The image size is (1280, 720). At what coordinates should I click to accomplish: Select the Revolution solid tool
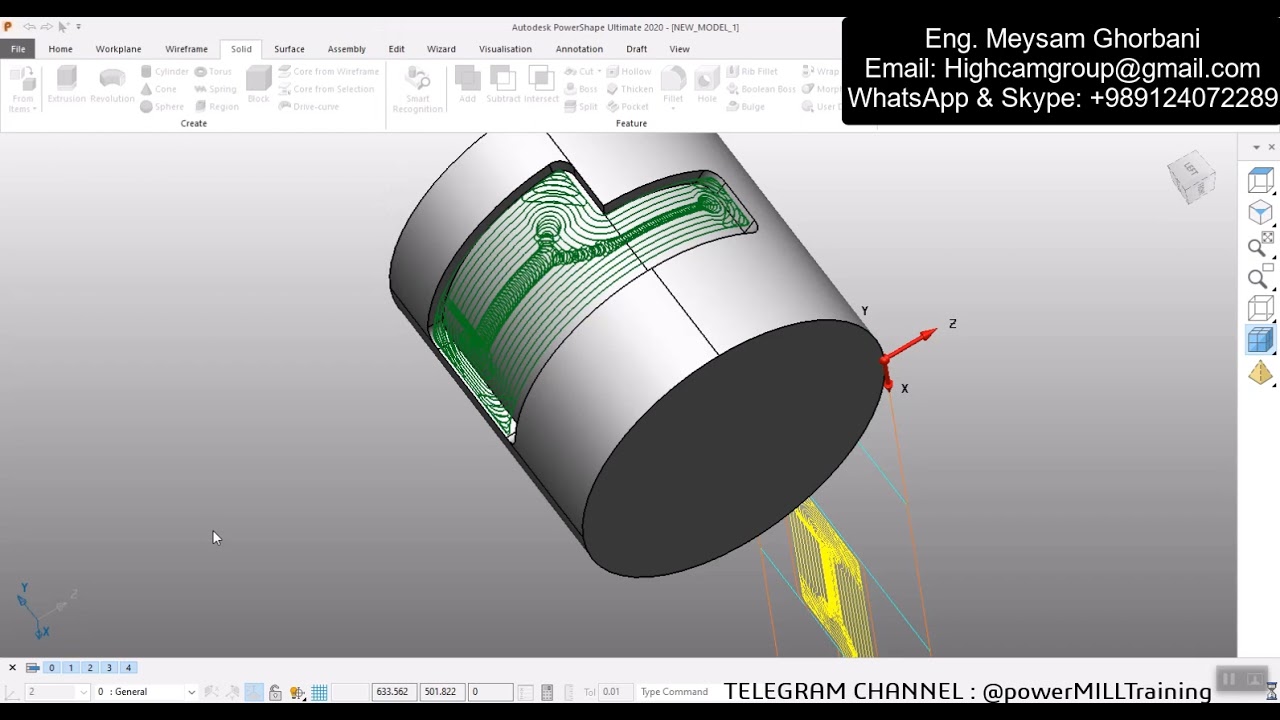coord(112,85)
